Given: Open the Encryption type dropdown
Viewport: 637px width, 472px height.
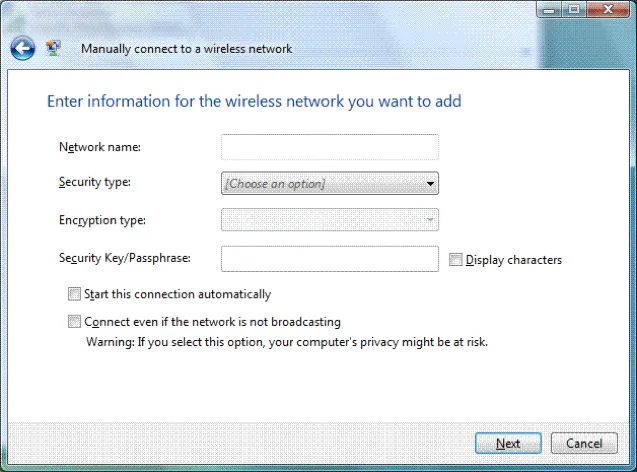Looking at the screenshot, I should click(x=329, y=219).
